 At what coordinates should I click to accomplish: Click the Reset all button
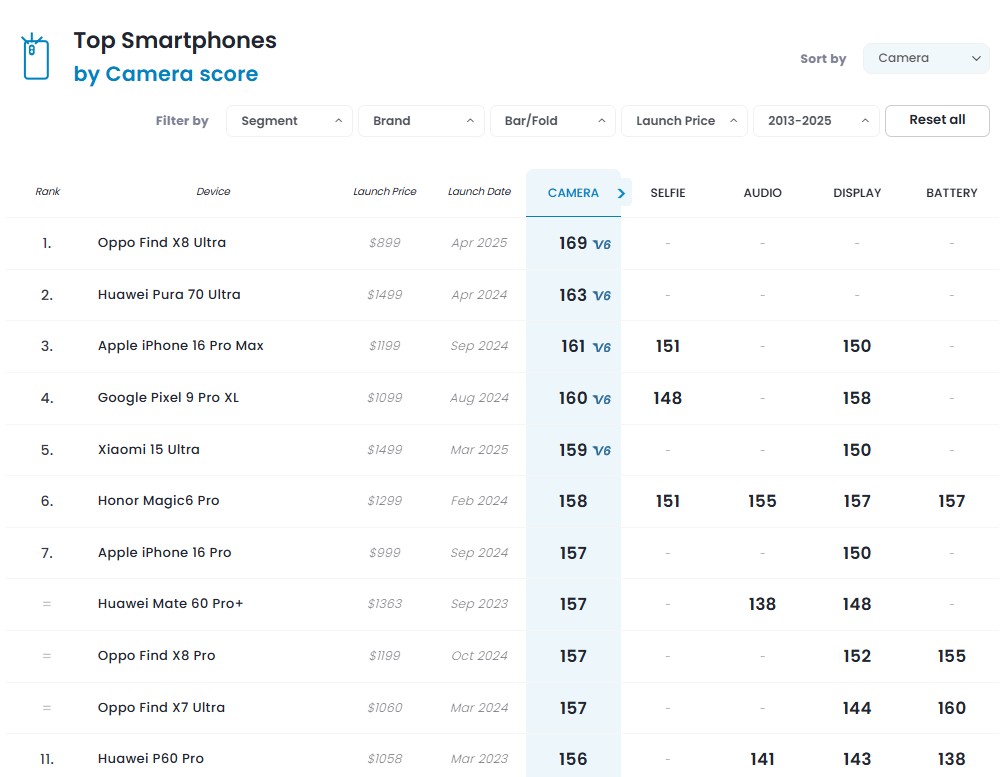937,121
